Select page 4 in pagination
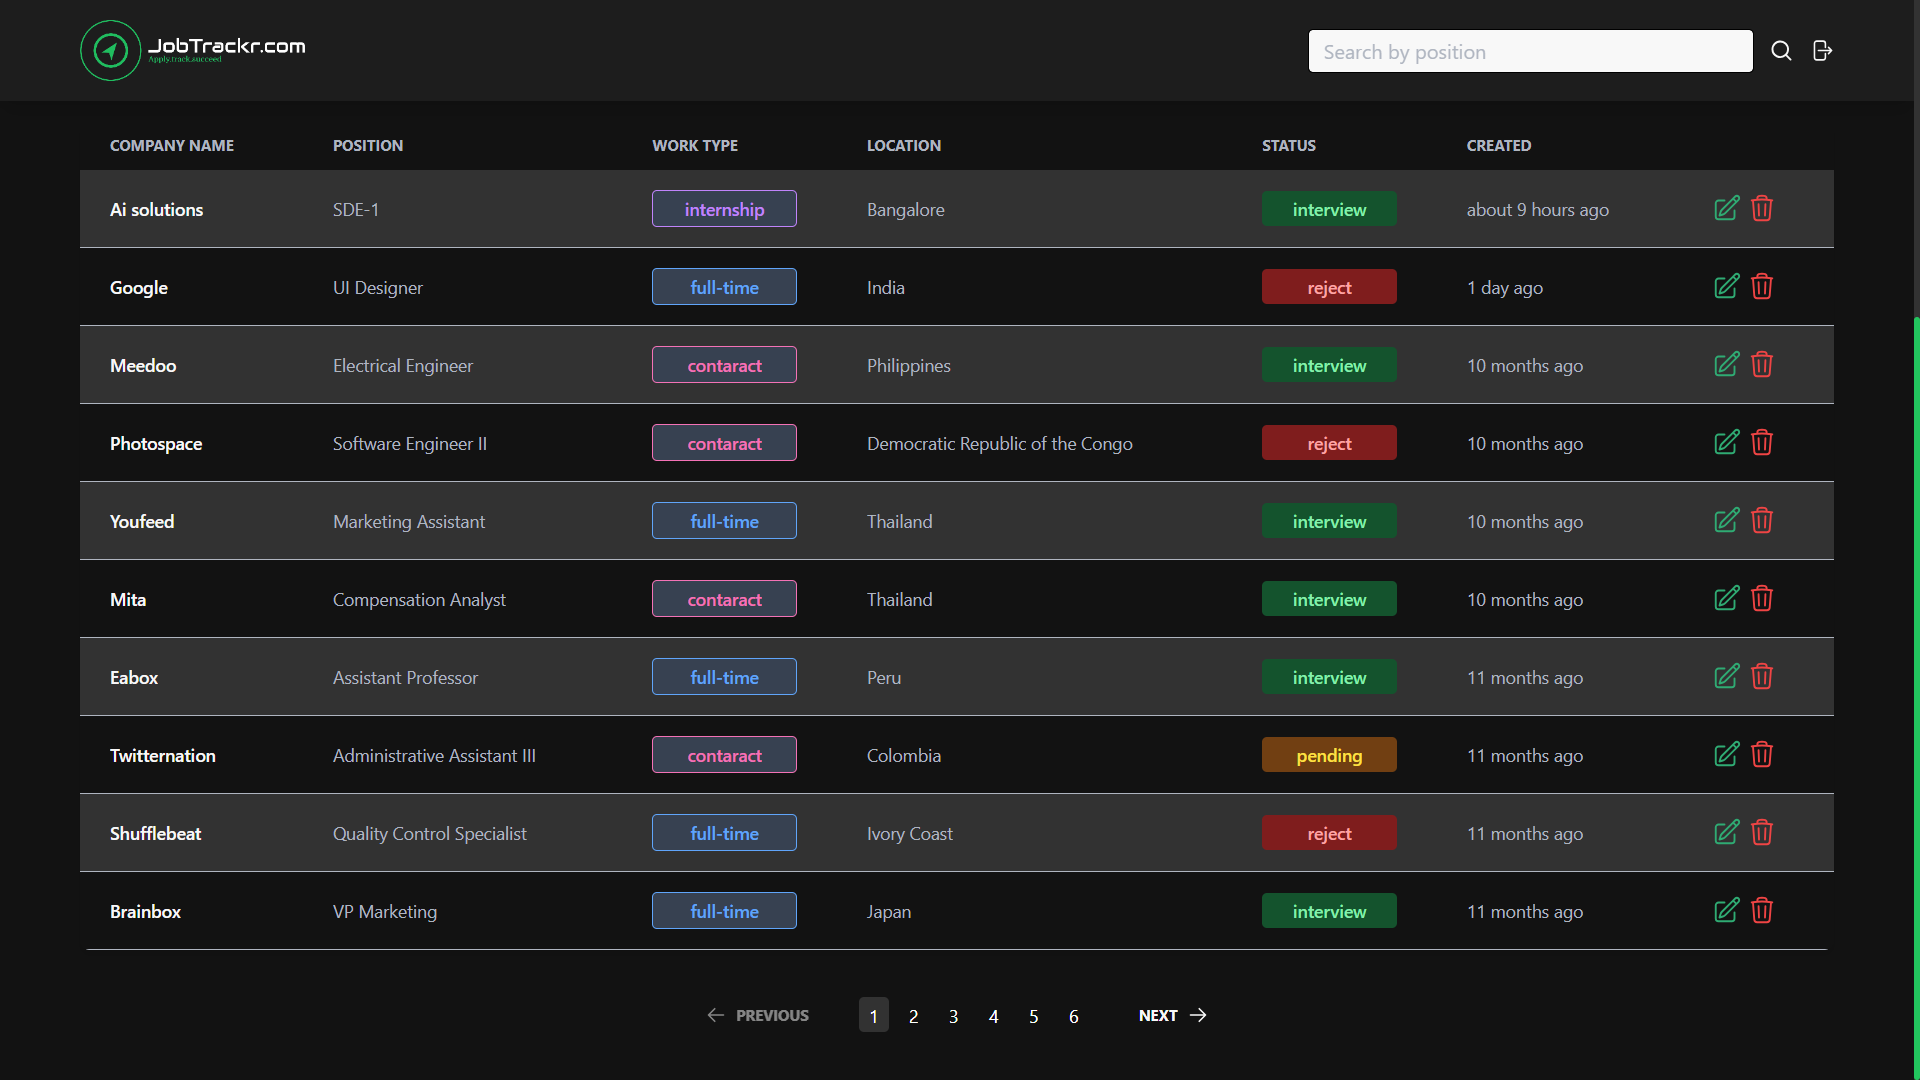This screenshot has height=1080, width=1920. (993, 1016)
